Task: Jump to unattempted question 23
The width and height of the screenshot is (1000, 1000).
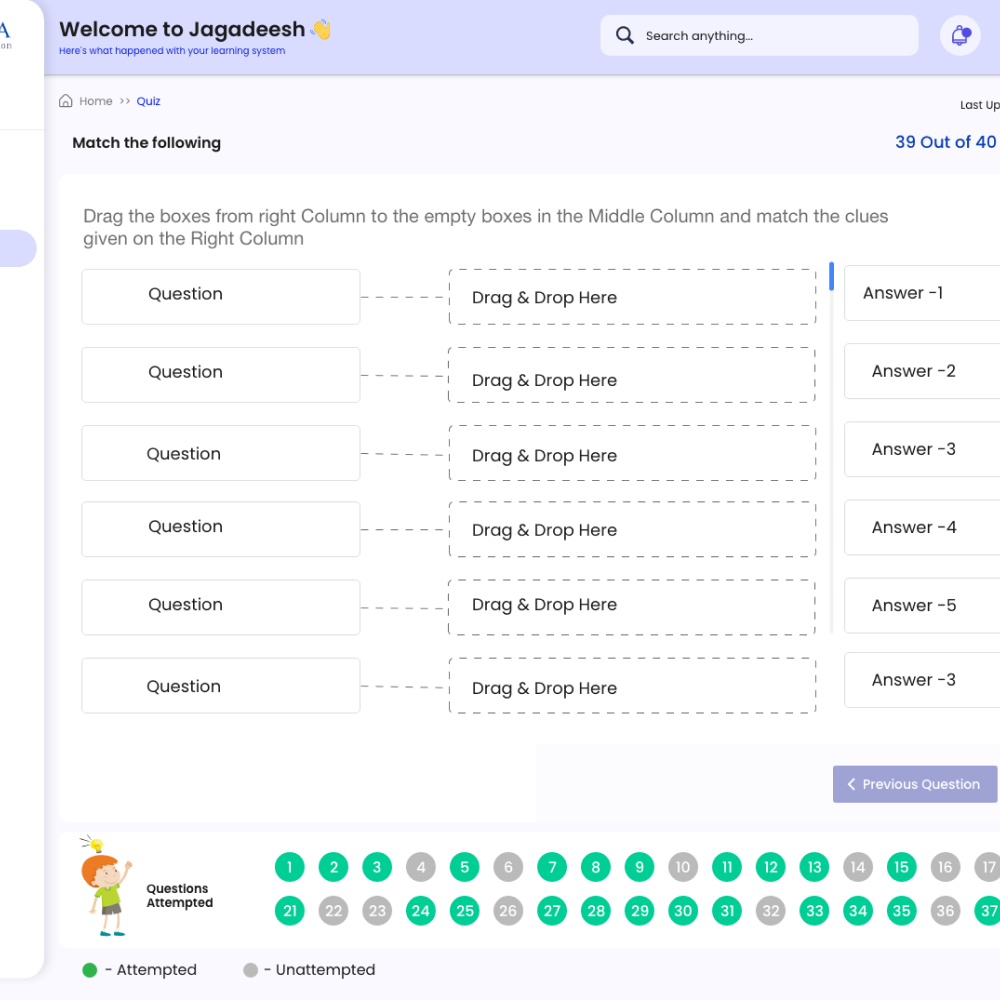Action: (377, 911)
